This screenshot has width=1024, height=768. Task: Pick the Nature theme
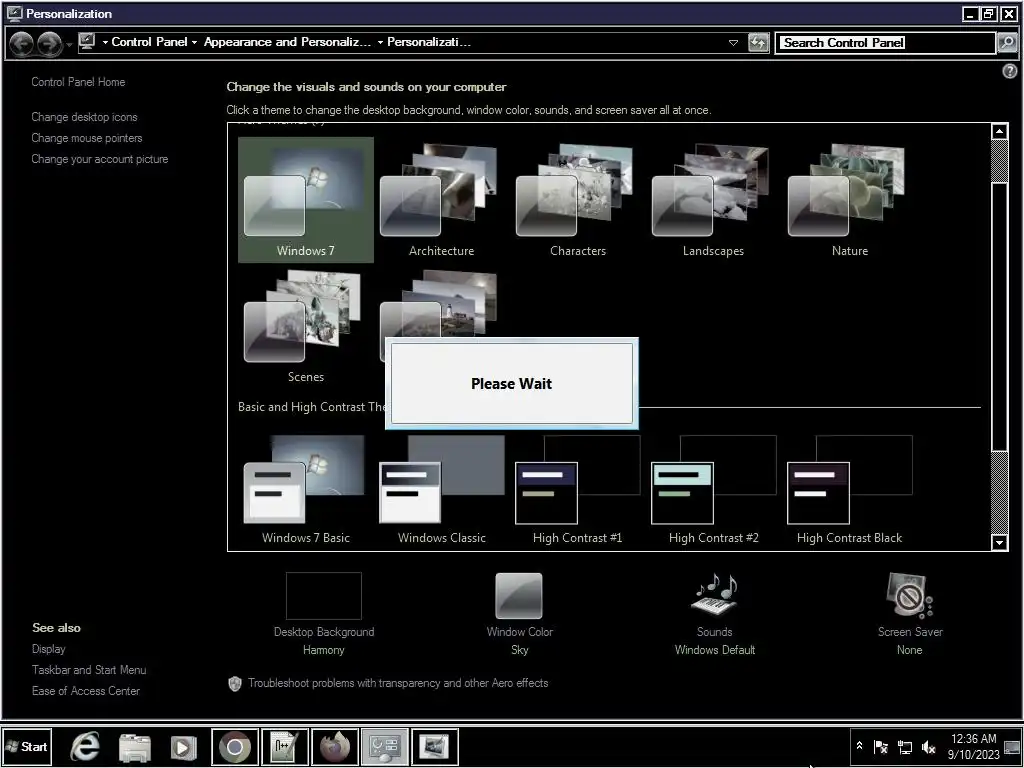(x=849, y=199)
